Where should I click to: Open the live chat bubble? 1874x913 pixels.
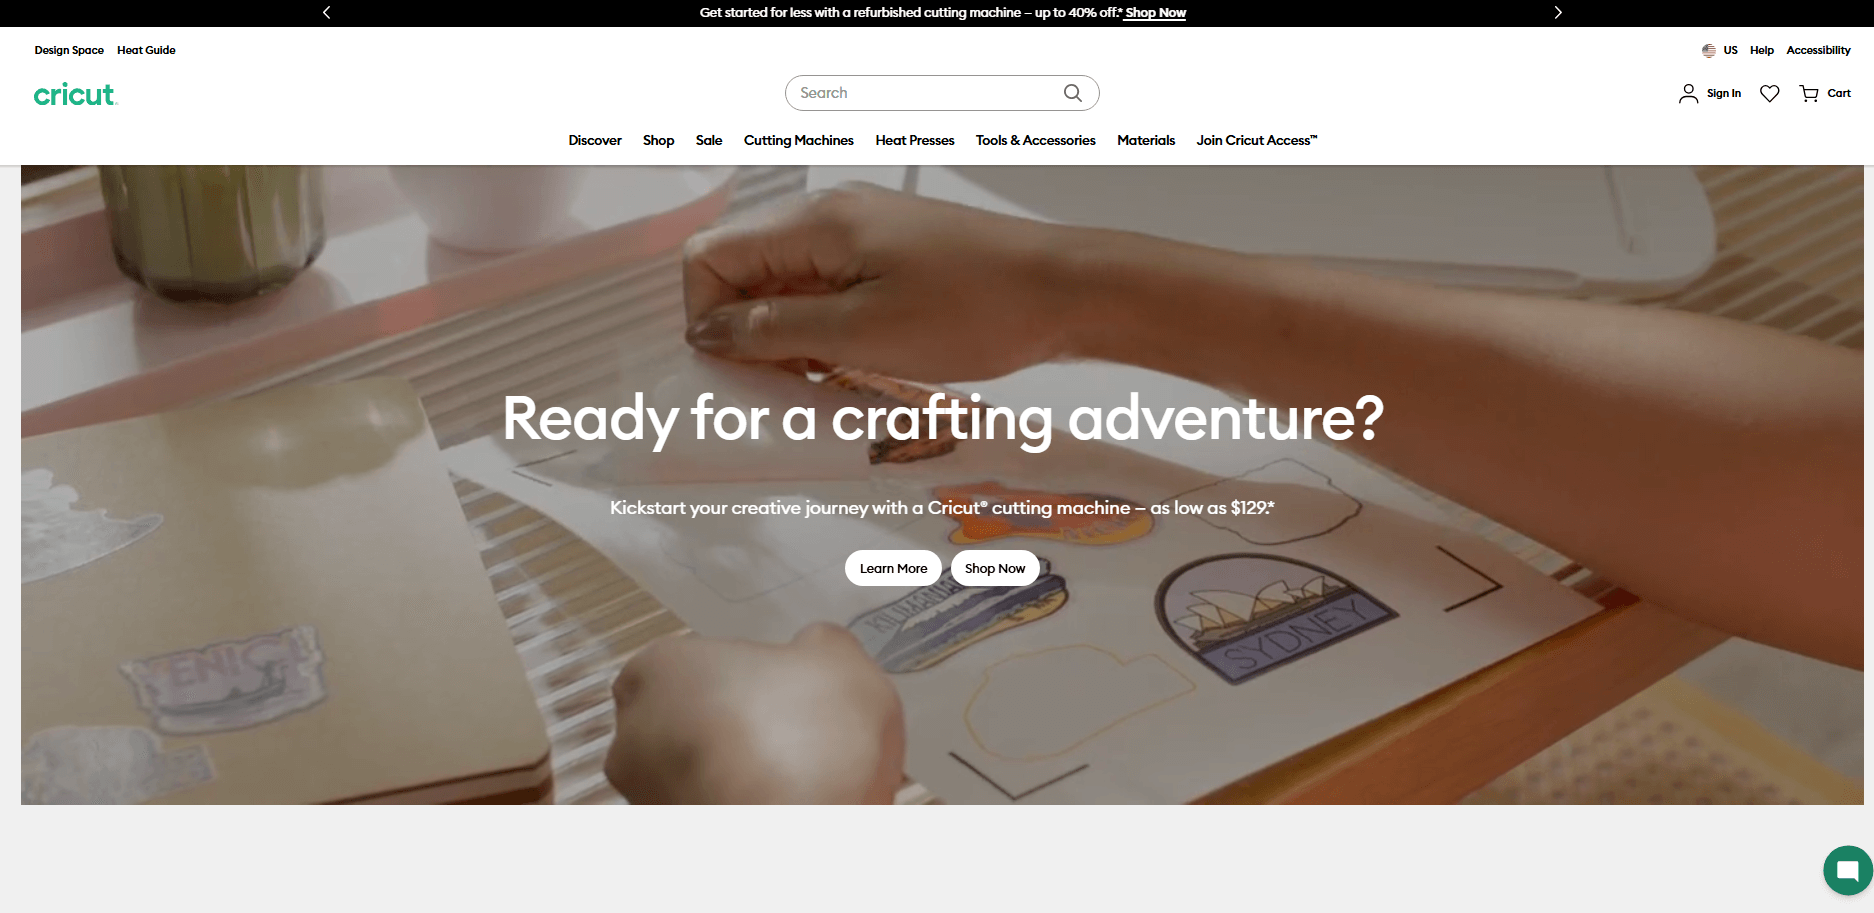click(1848, 870)
